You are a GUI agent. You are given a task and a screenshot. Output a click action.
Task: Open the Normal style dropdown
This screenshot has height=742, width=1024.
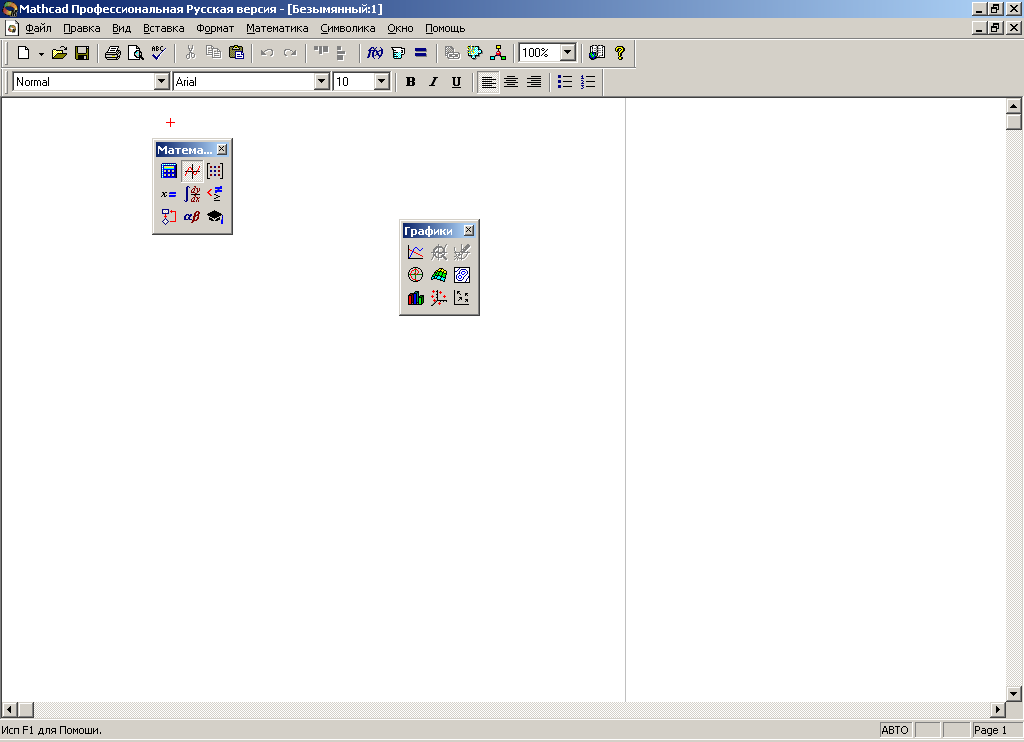[x=161, y=82]
